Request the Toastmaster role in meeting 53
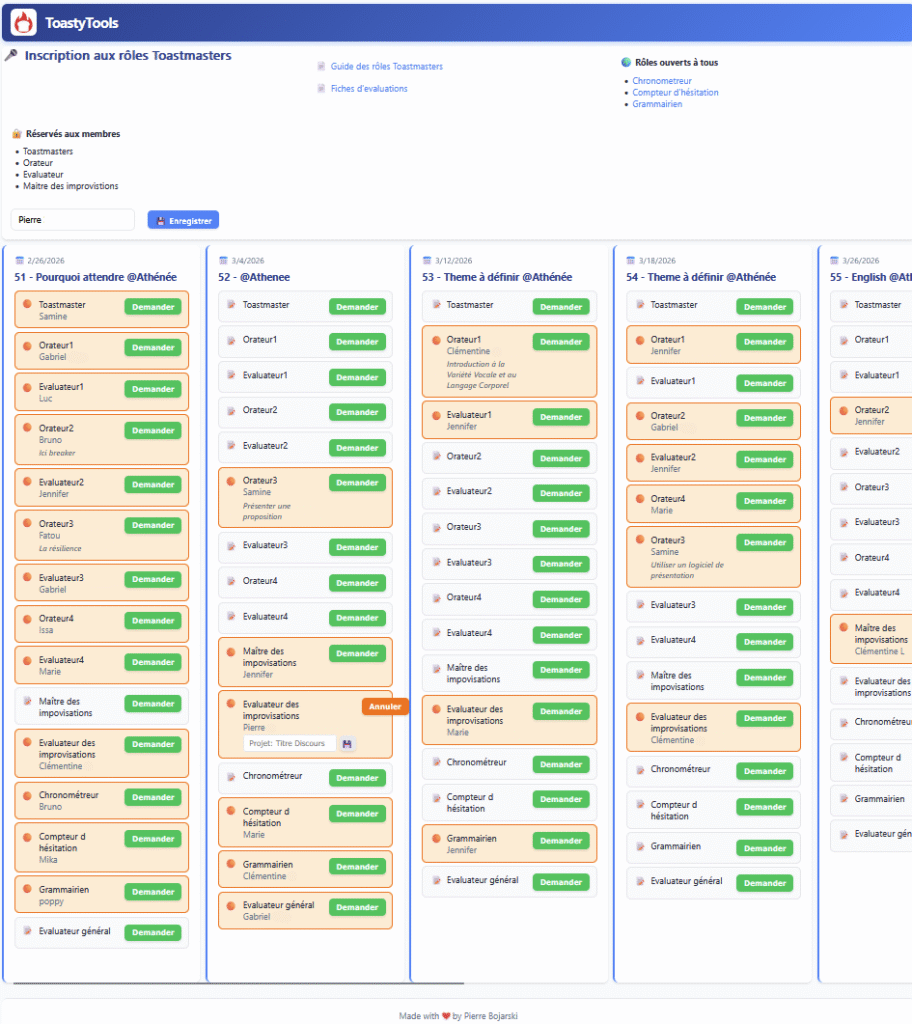Image resolution: width=912 pixels, height=1024 pixels. click(x=560, y=307)
